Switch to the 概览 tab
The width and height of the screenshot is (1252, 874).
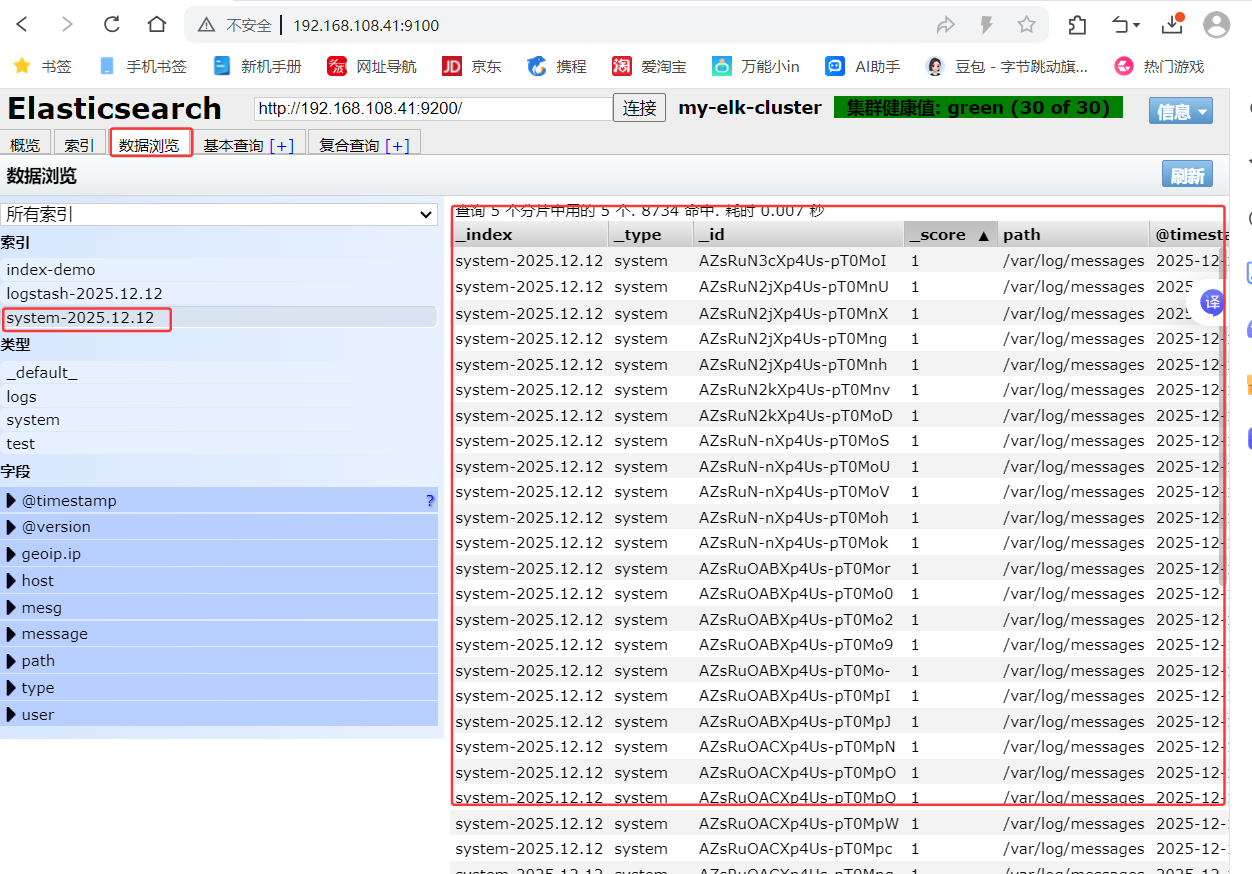(x=25, y=145)
